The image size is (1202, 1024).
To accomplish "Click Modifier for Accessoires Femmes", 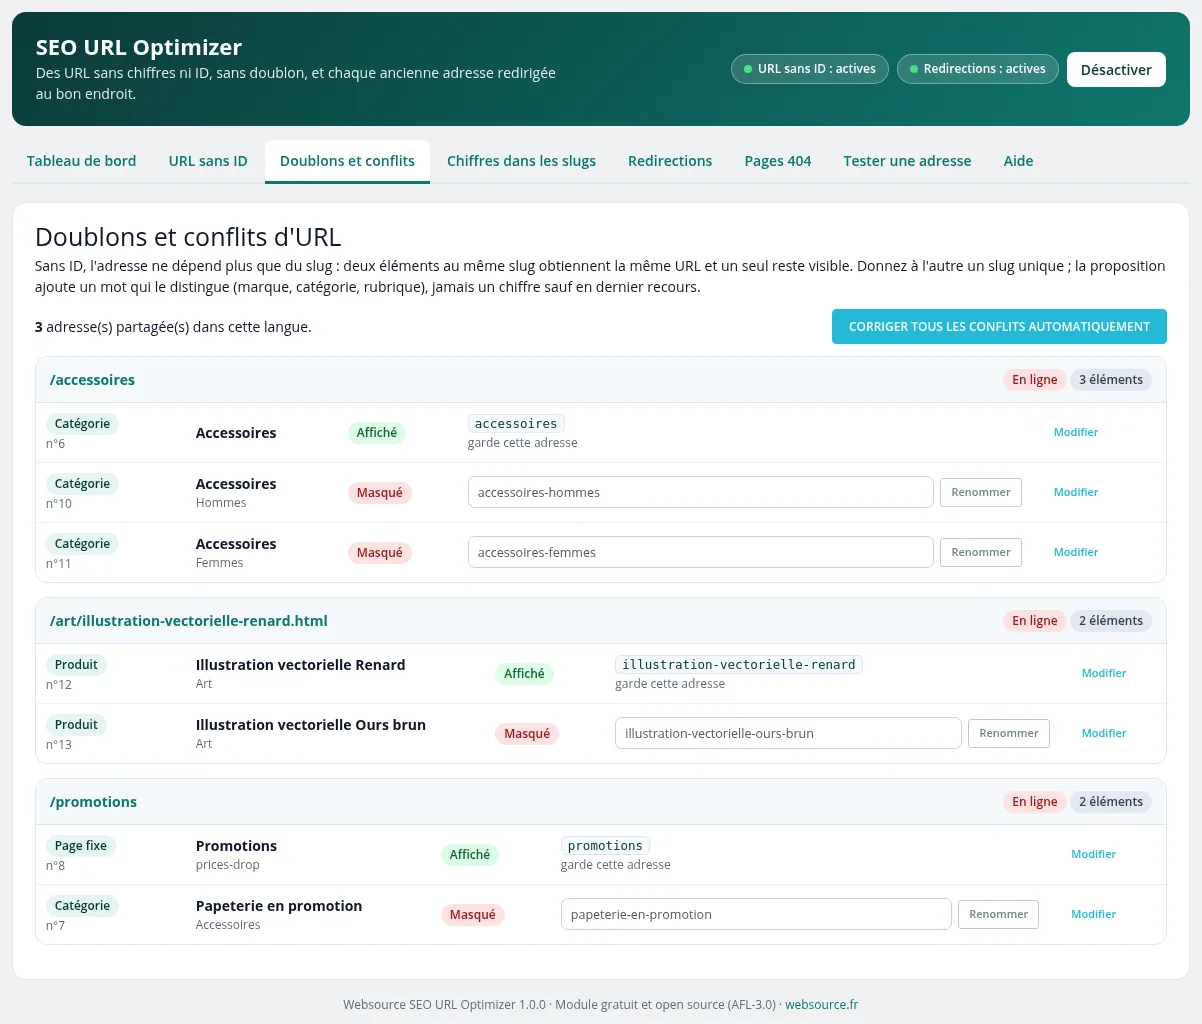I will pos(1076,552).
